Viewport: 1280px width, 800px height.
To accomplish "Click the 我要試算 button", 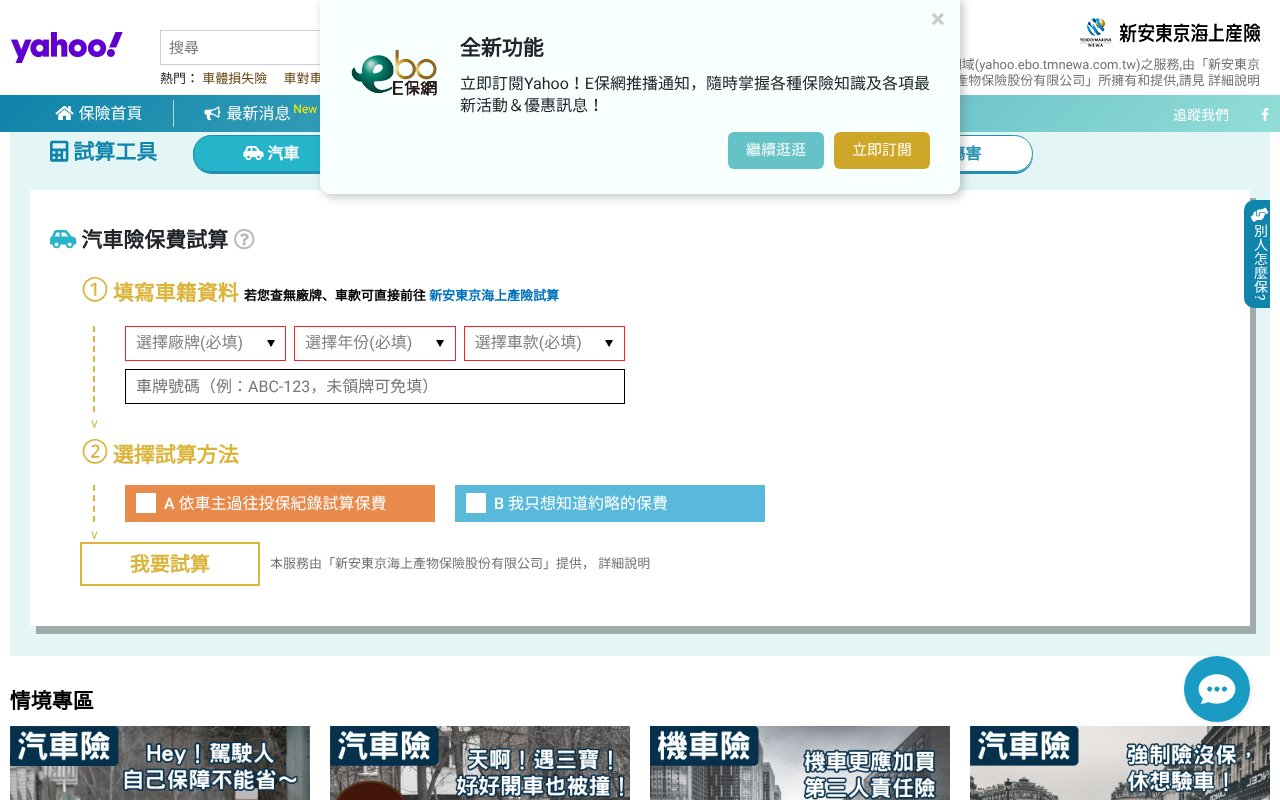I will [169, 563].
